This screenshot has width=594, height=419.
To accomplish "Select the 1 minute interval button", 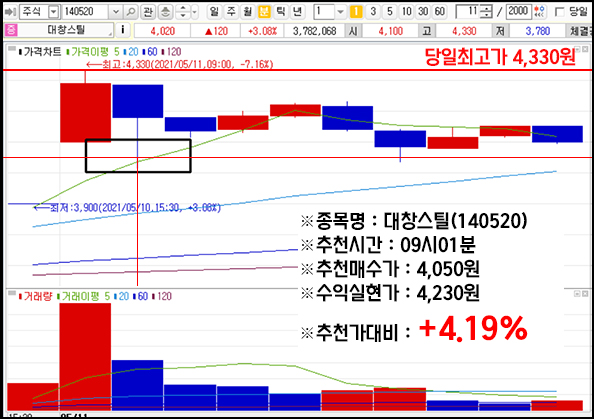I will 356,12.
